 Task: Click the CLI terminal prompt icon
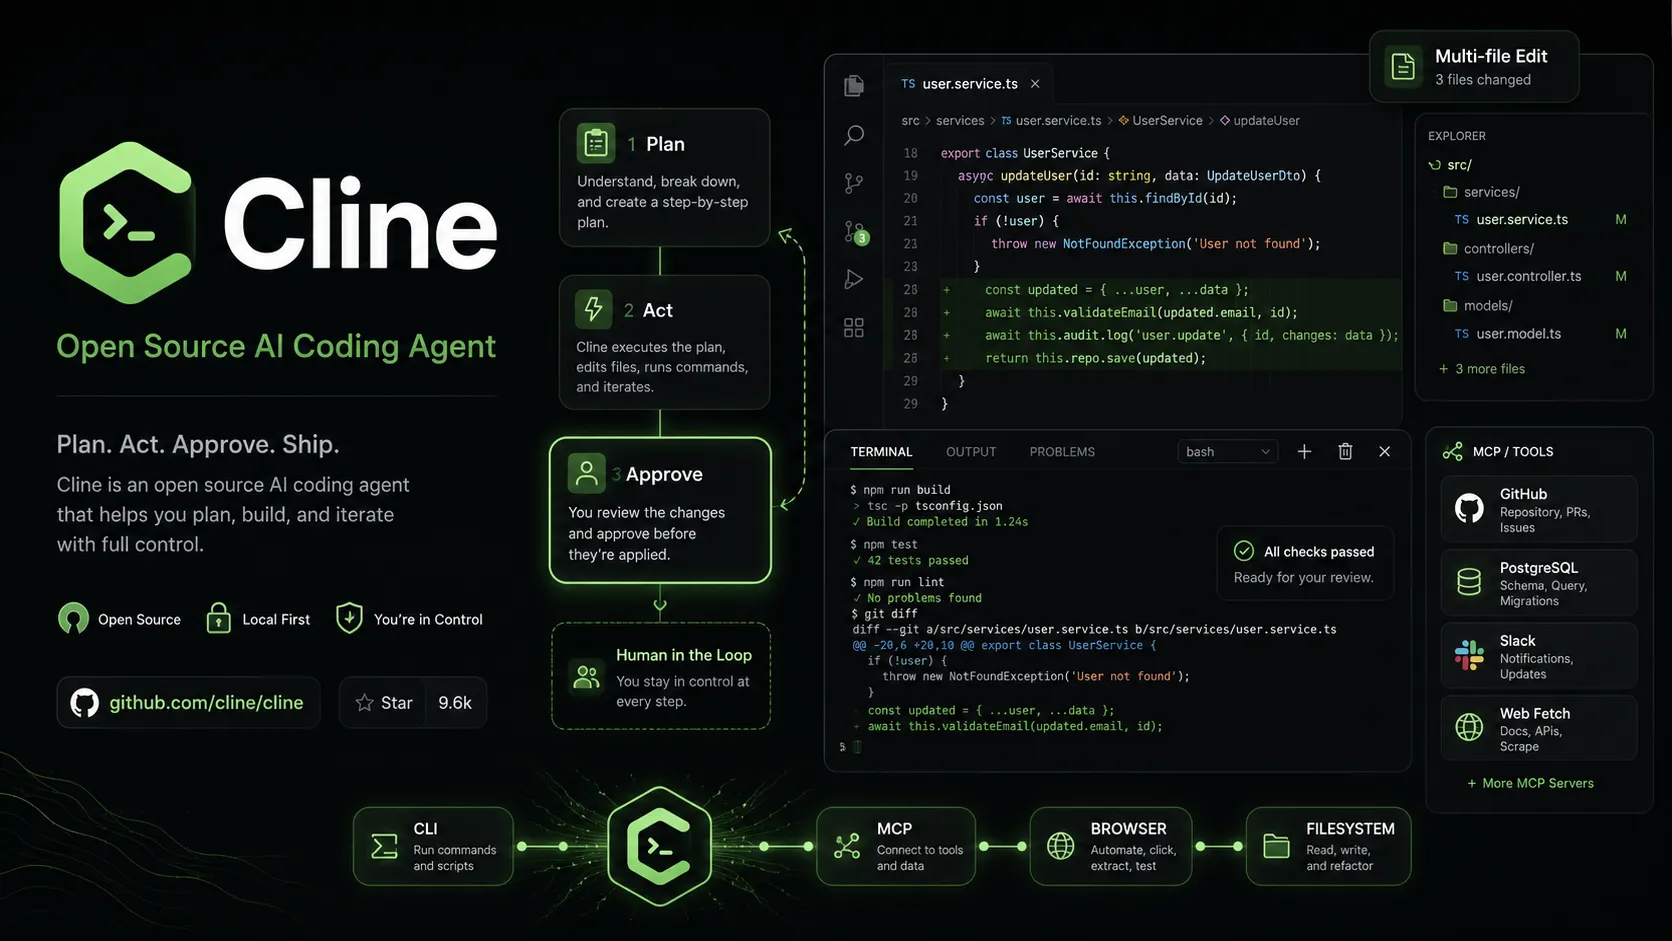coord(384,846)
